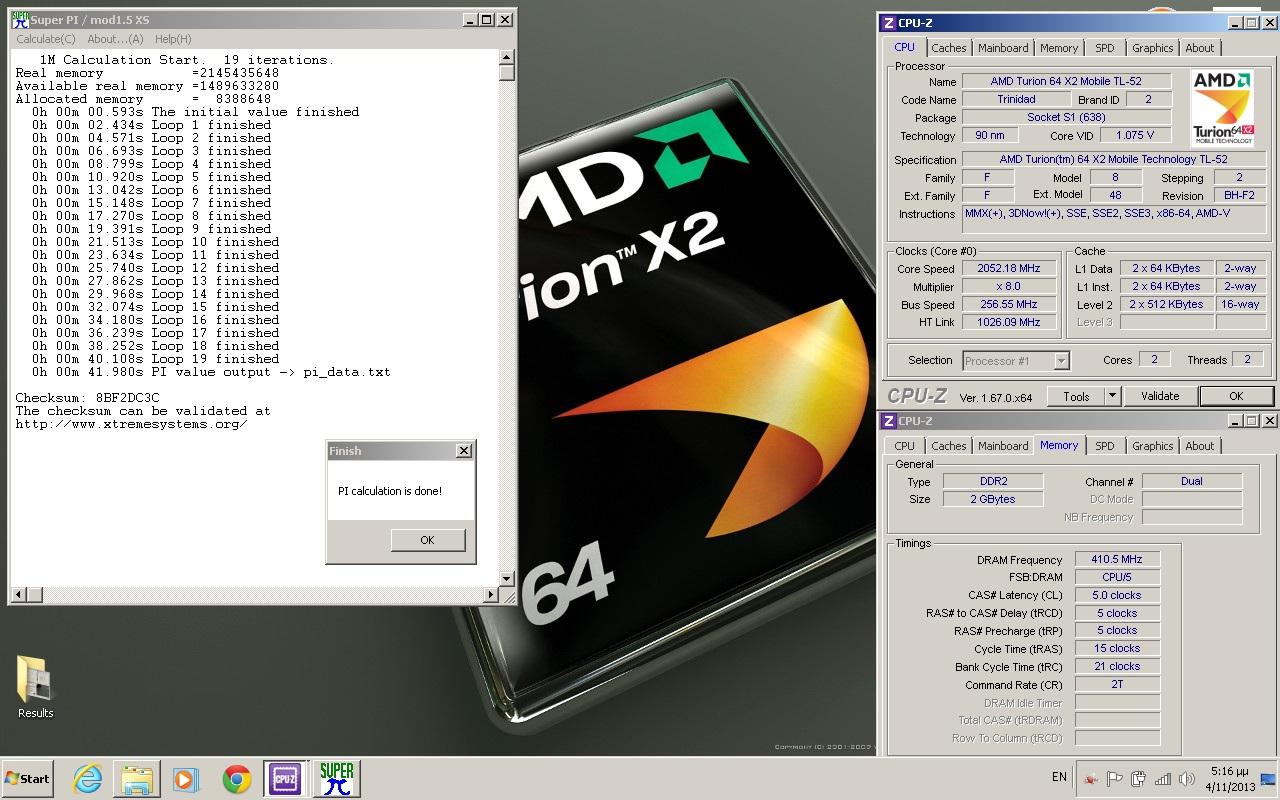The height and width of the screenshot is (800, 1280).
Task: Switch to Caches tab in top CPU-Z window
Action: click(x=948, y=48)
